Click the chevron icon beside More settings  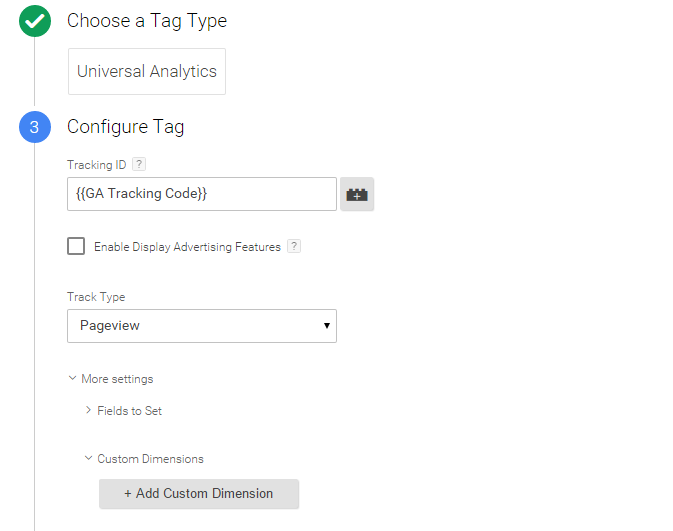click(72, 379)
